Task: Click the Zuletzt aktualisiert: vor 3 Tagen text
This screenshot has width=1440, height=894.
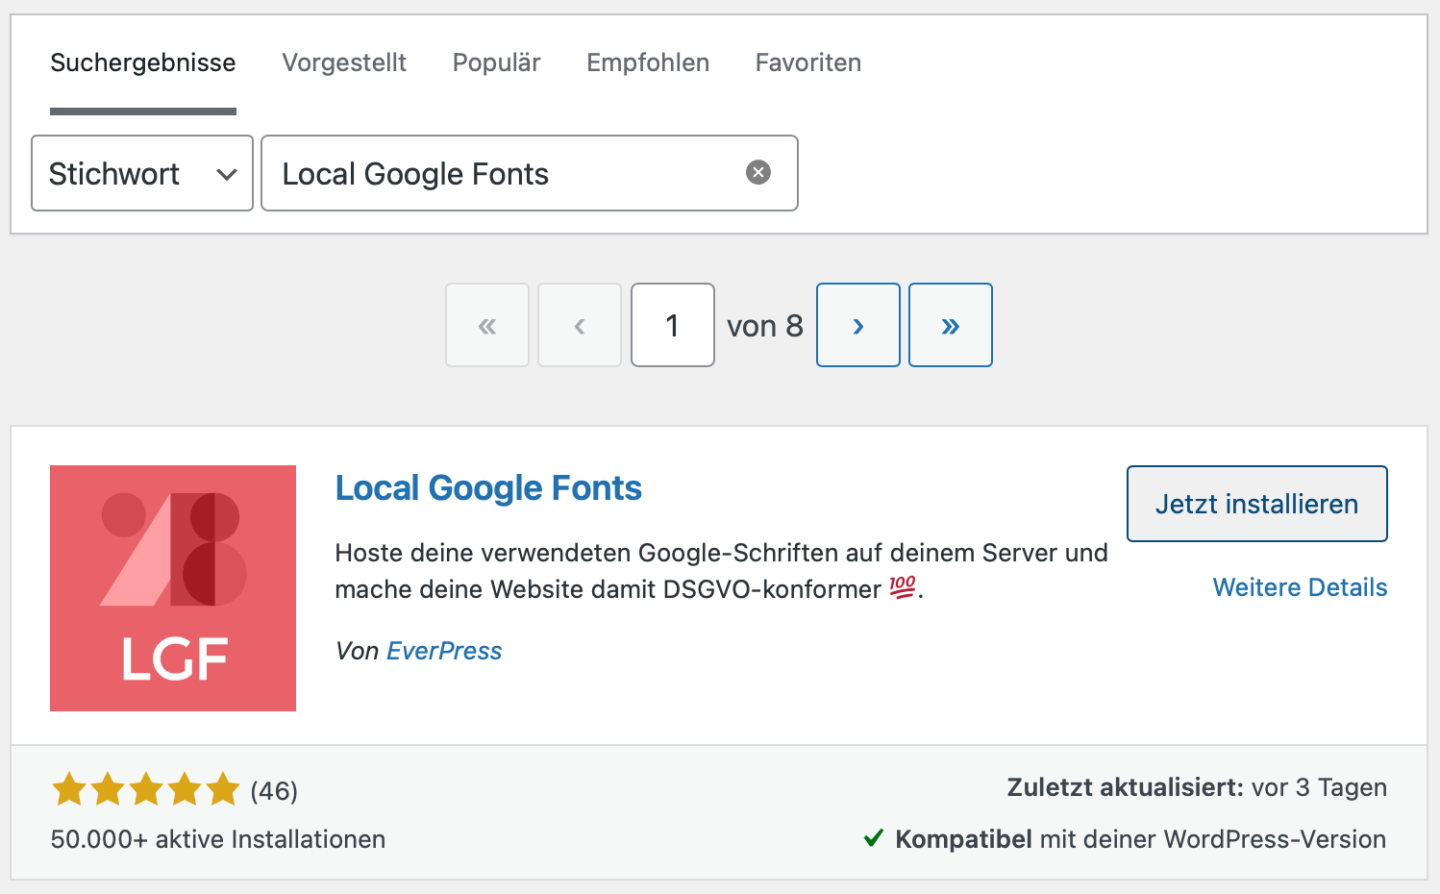Action: 1197,787
